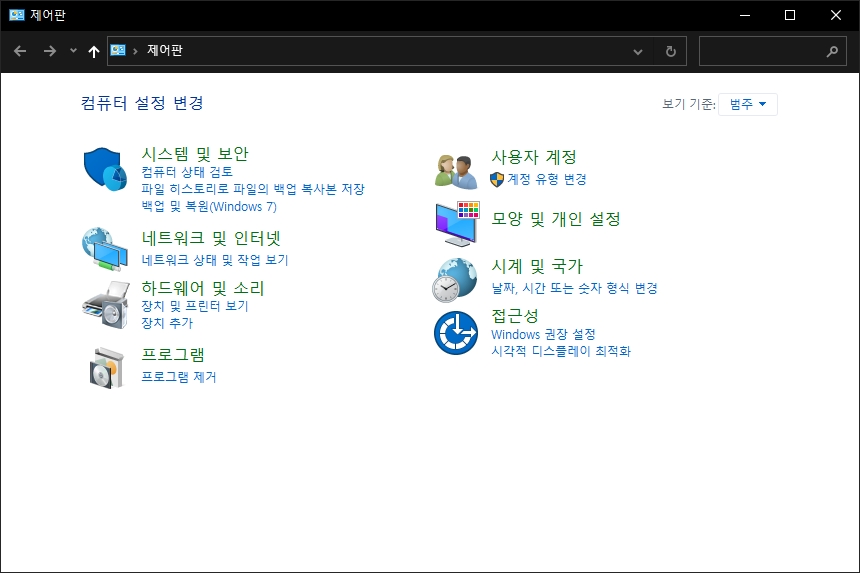Click the 장치 추가 link

[x=167, y=323]
